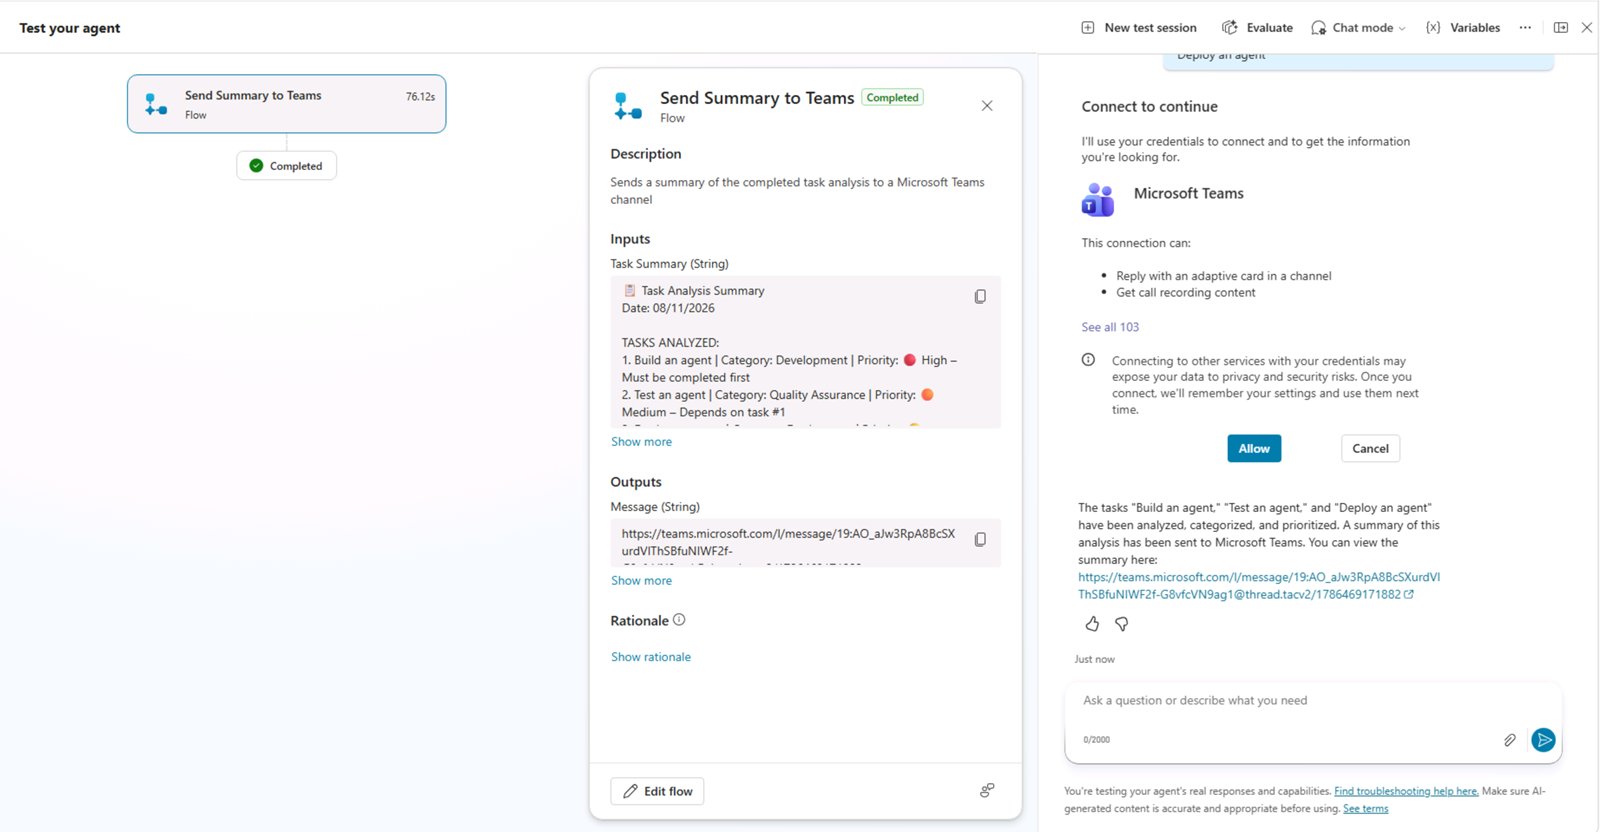The height and width of the screenshot is (832, 1600).
Task: Click the info icon next to the credentials warning
Action: (1088, 360)
